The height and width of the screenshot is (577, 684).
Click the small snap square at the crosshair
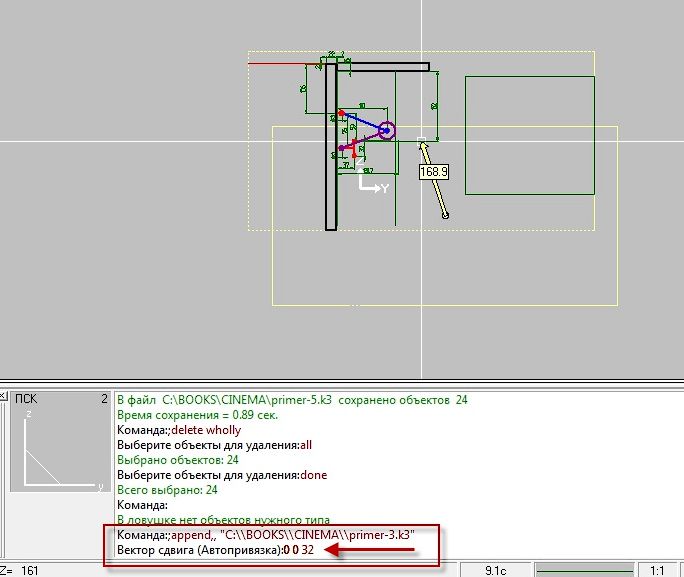coord(421,140)
